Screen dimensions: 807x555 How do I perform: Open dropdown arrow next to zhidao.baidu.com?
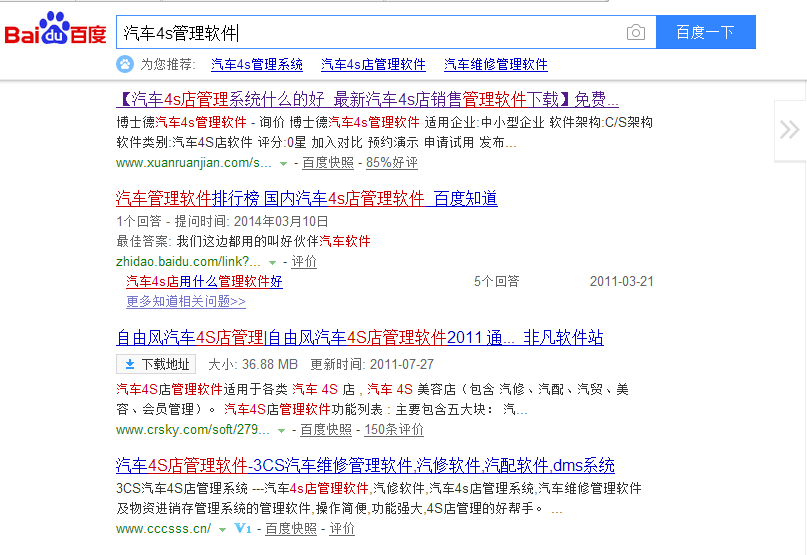click(272, 263)
